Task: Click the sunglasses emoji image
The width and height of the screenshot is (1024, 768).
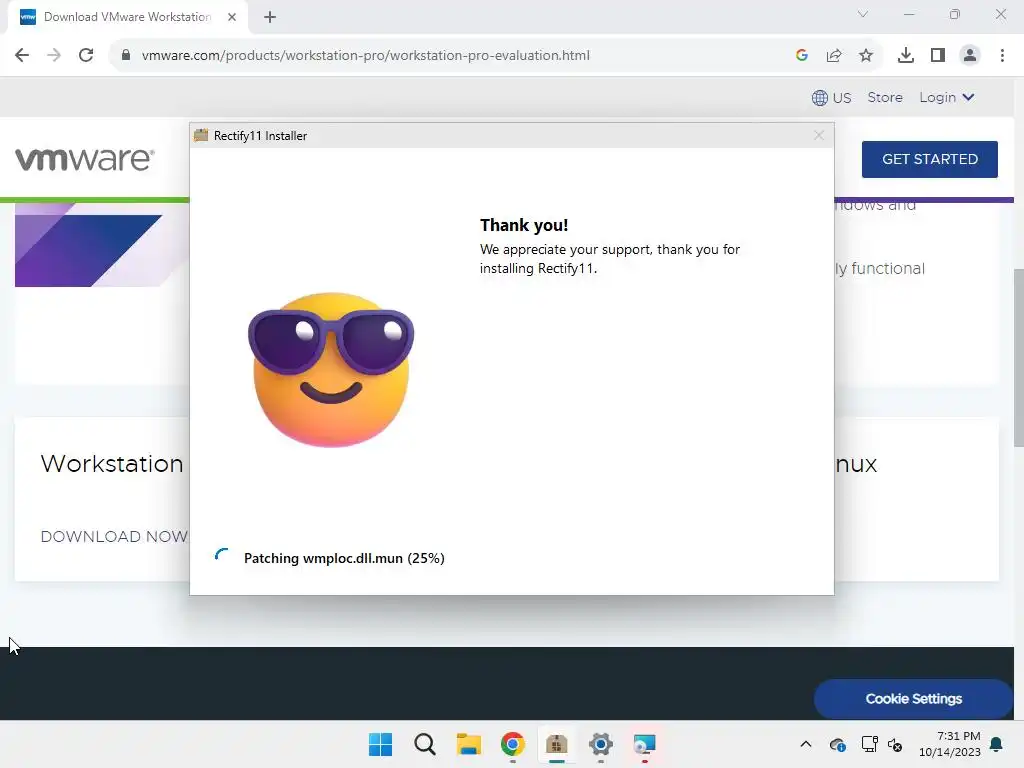Action: pos(331,370)
